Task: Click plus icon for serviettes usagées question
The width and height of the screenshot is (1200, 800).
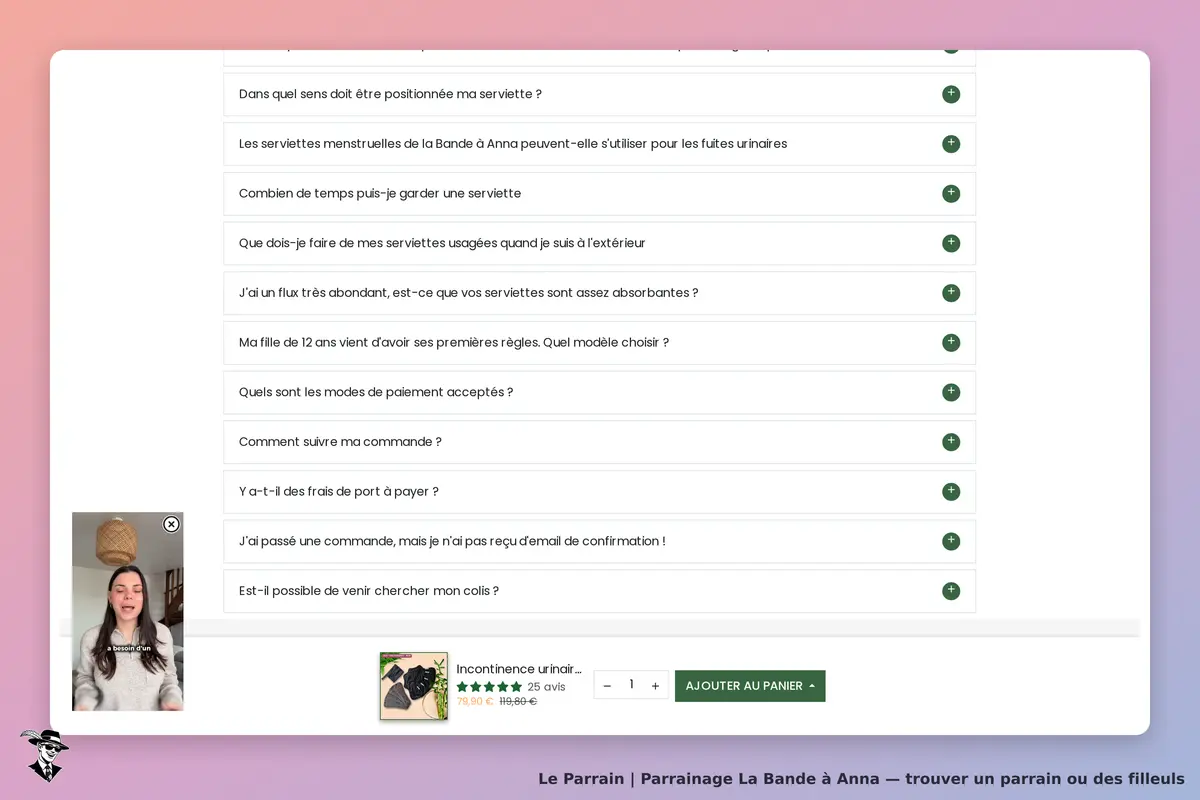Action: [951, 243]
